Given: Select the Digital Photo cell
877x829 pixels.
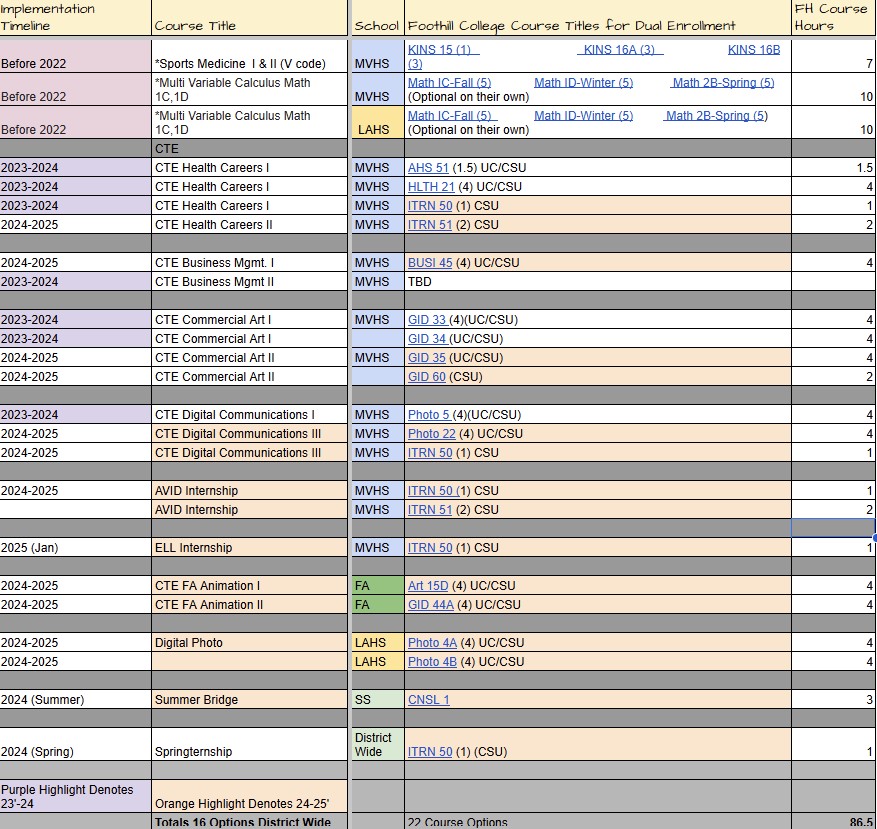Looking at the screenshot, I should (249, 643).
